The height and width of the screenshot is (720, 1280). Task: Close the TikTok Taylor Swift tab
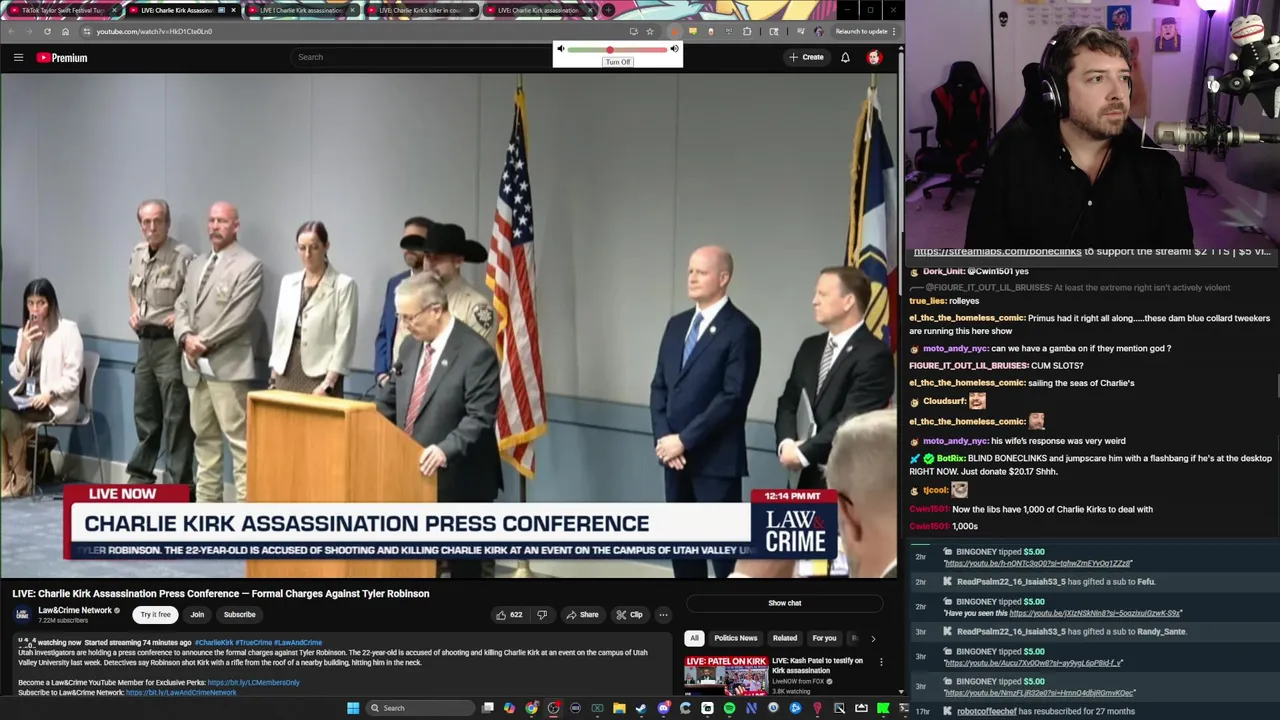113,10
